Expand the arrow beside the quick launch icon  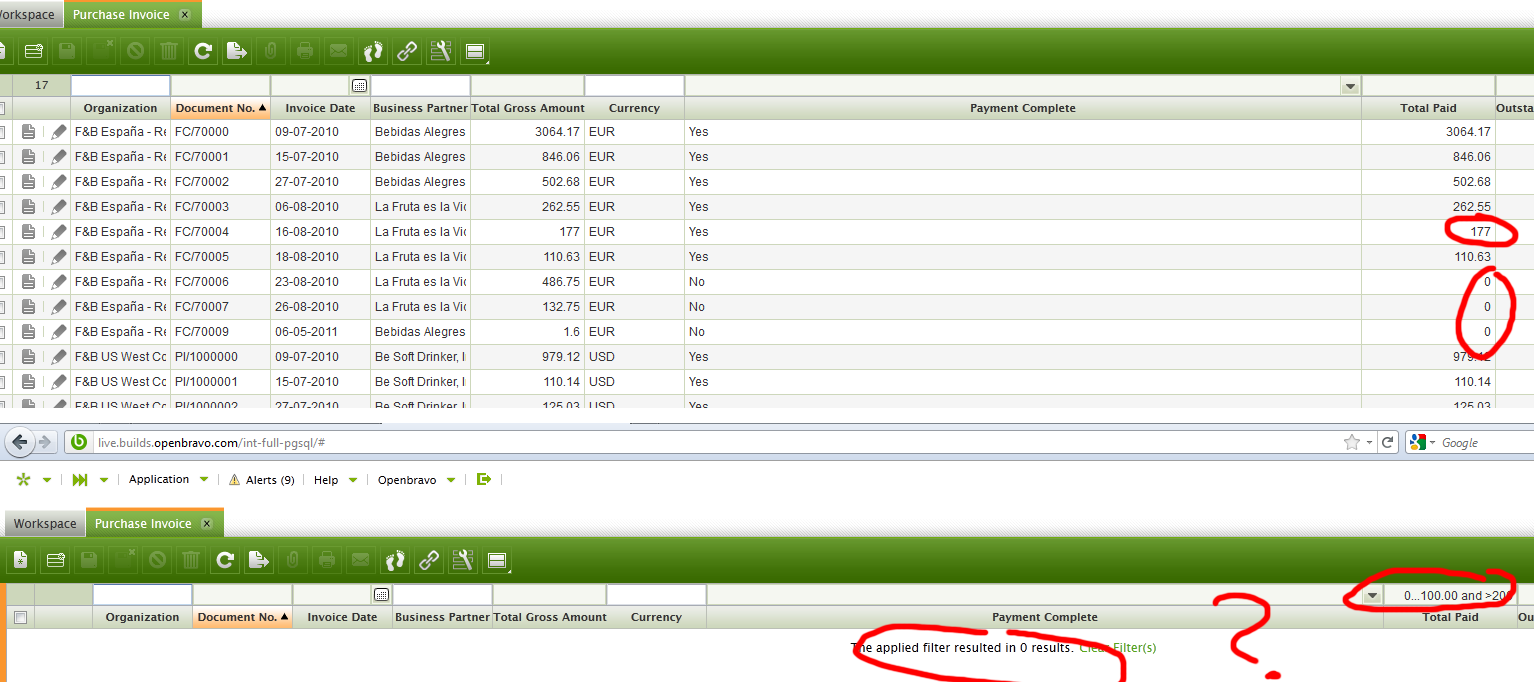(x=103, y=480)
